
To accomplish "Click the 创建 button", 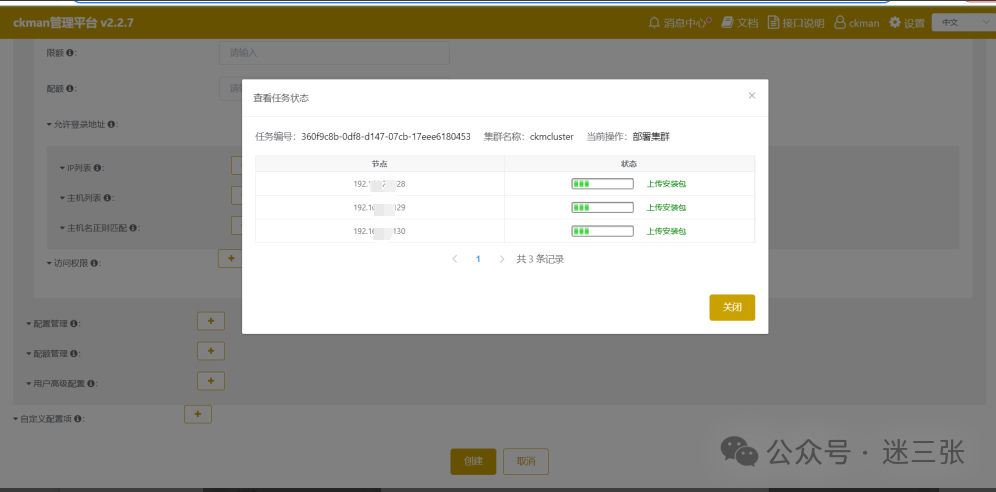I will (473, 462).
